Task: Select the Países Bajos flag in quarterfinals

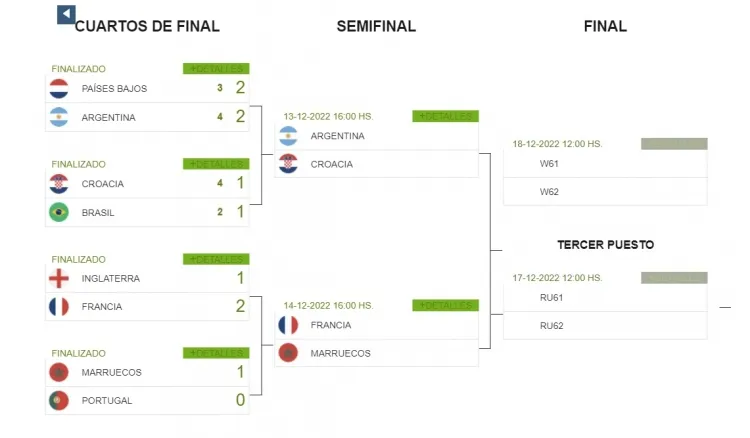Action: 59,88
